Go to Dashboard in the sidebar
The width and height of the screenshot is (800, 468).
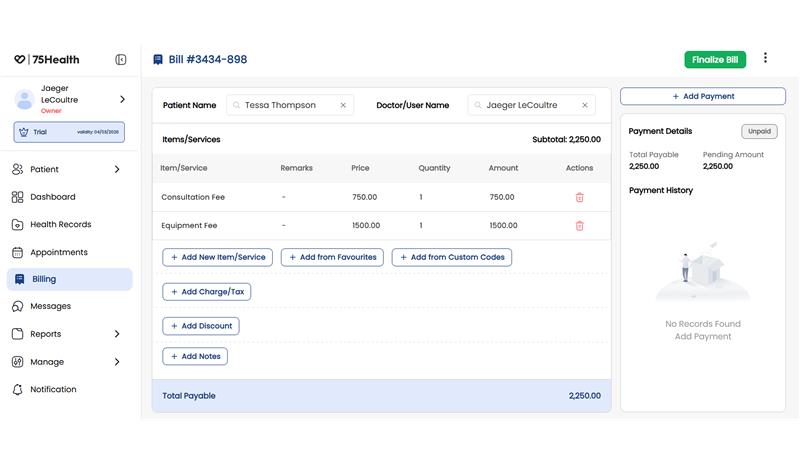tap(52, 197)
